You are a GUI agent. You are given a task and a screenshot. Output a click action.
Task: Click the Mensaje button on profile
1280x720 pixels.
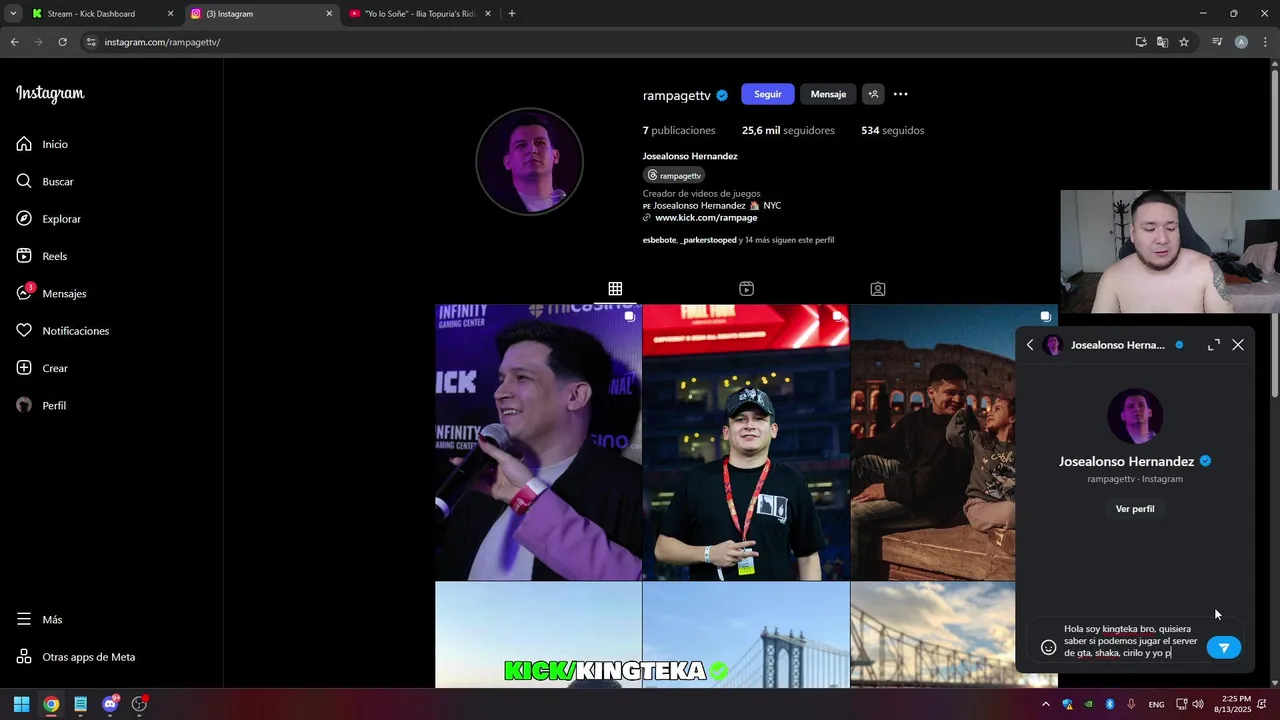tap(828, 94)
